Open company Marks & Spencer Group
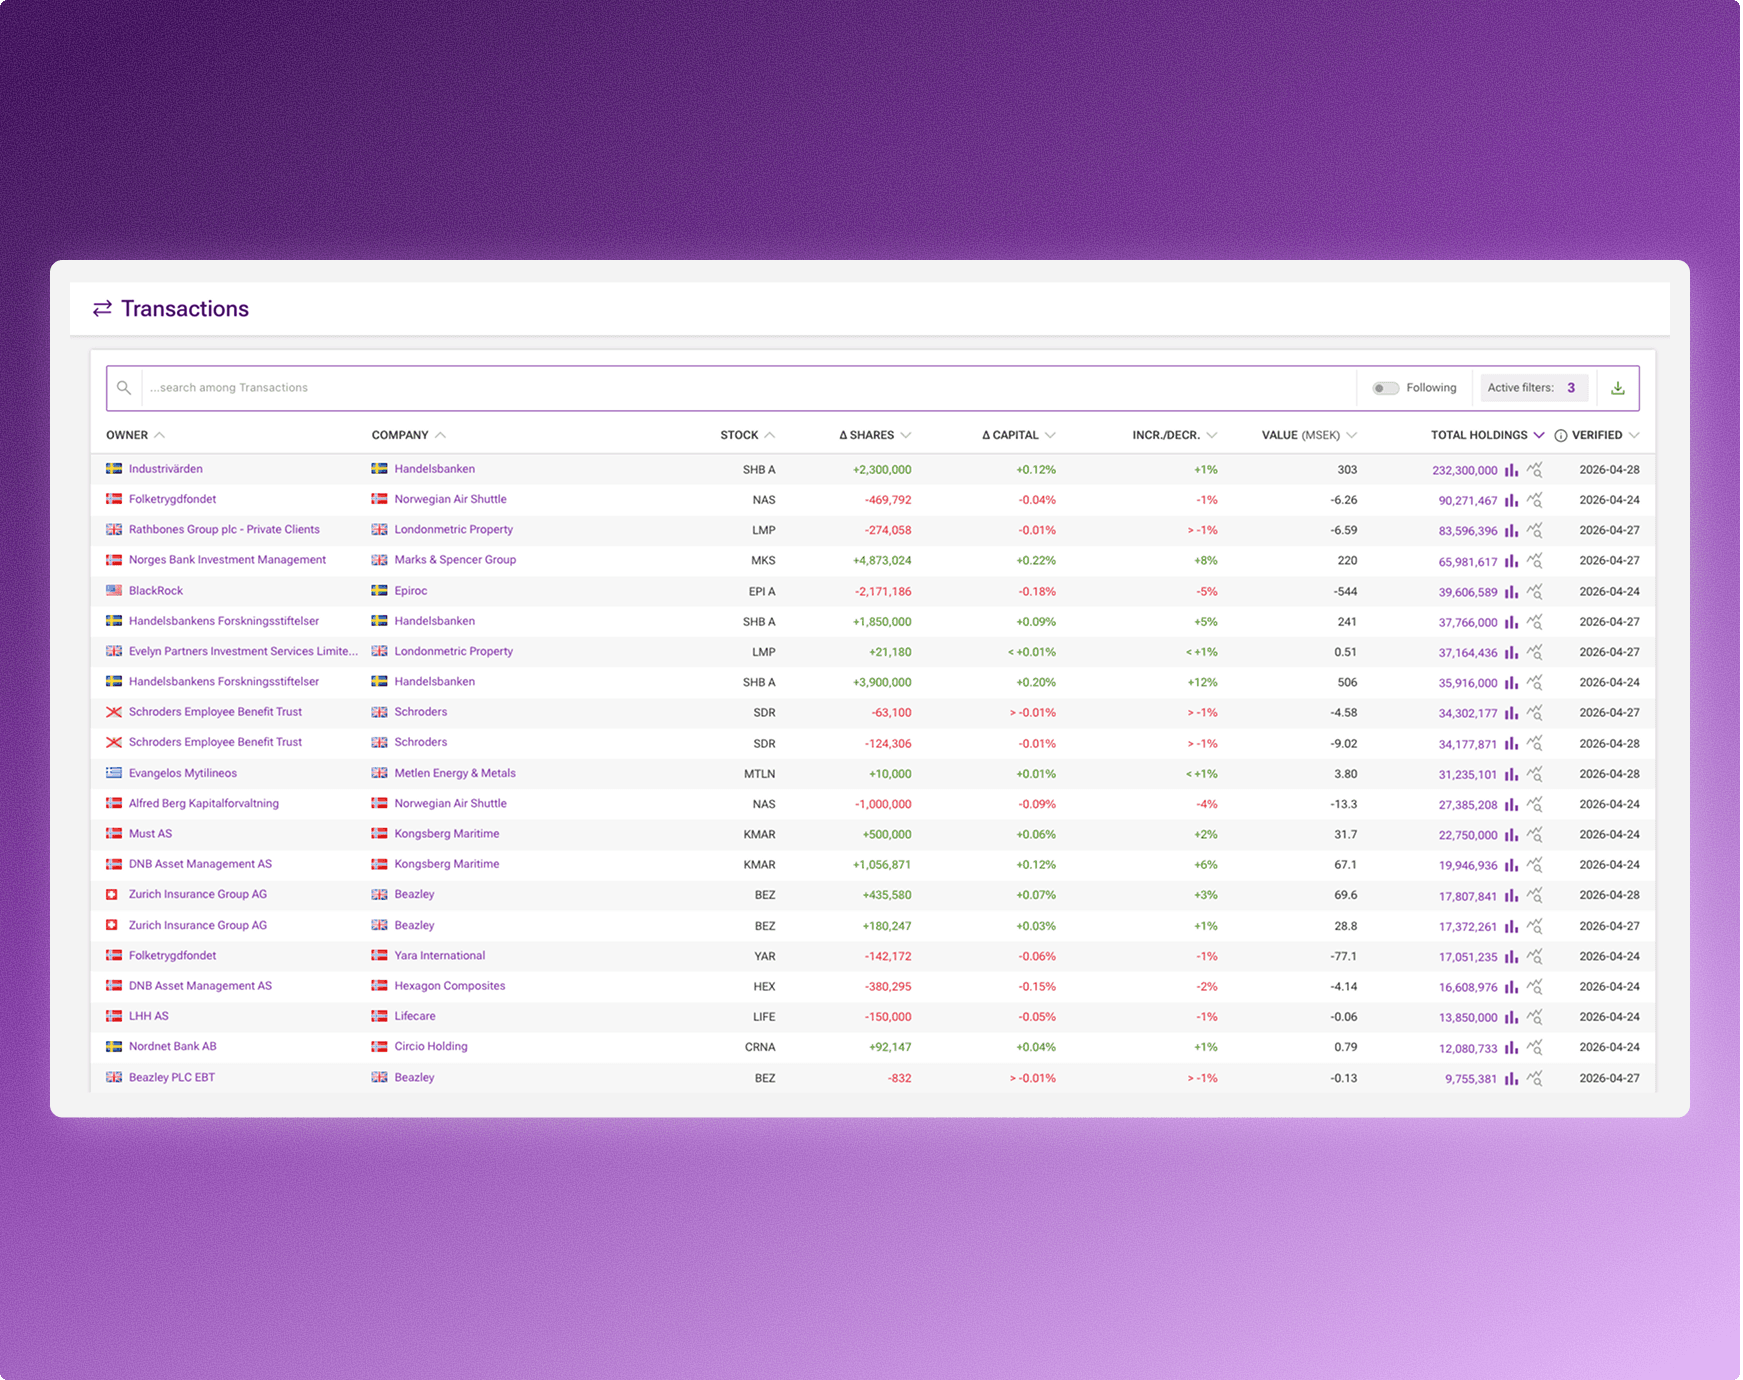Viewport: 1743px width, 1380px height. (455, 560)
